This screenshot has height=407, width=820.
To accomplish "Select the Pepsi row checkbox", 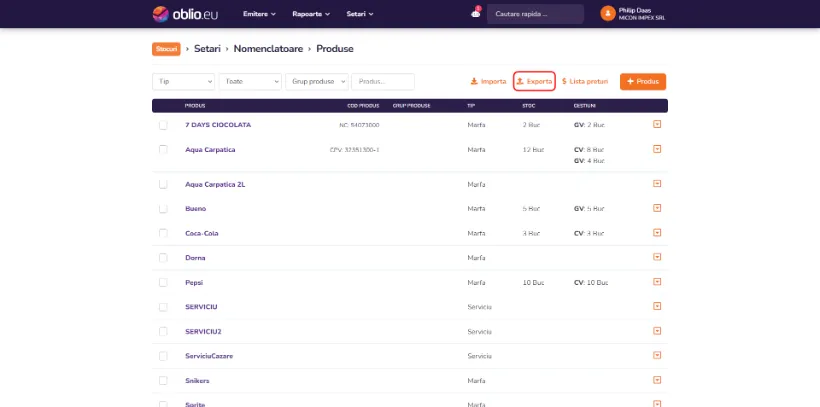I will [x=163, y=282].
